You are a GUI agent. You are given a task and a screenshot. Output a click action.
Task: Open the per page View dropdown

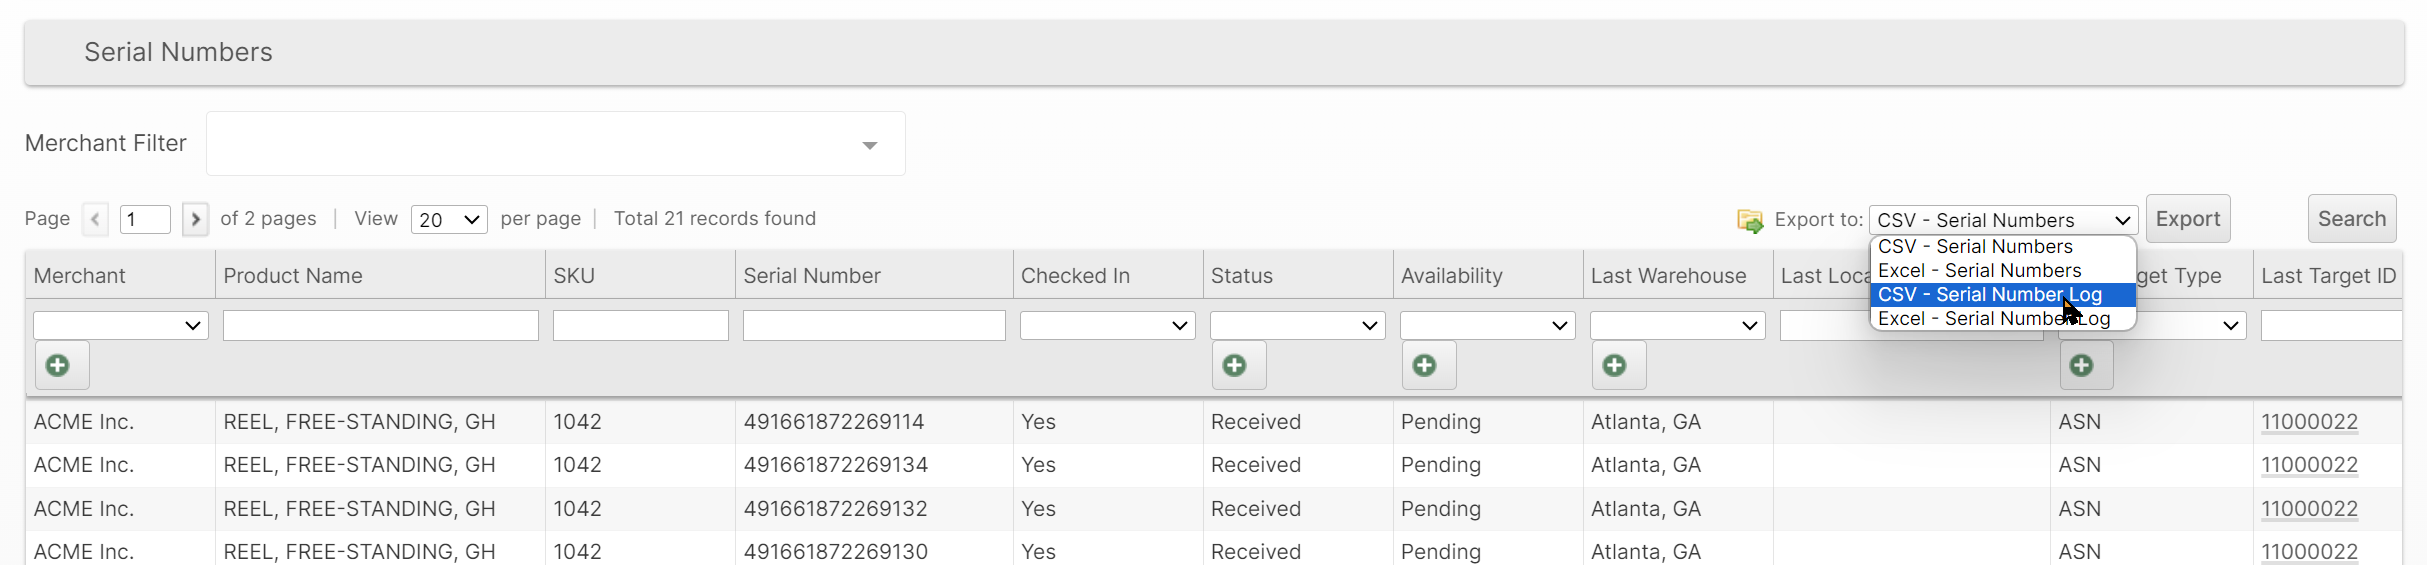click(449, 220)
